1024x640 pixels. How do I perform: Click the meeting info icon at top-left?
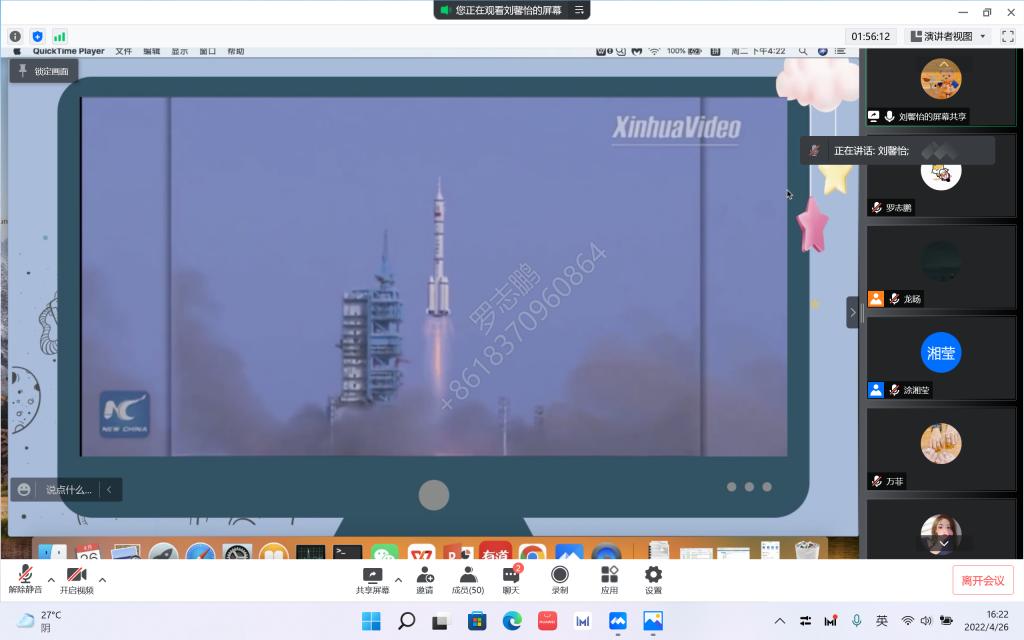[x=15, y=36]
